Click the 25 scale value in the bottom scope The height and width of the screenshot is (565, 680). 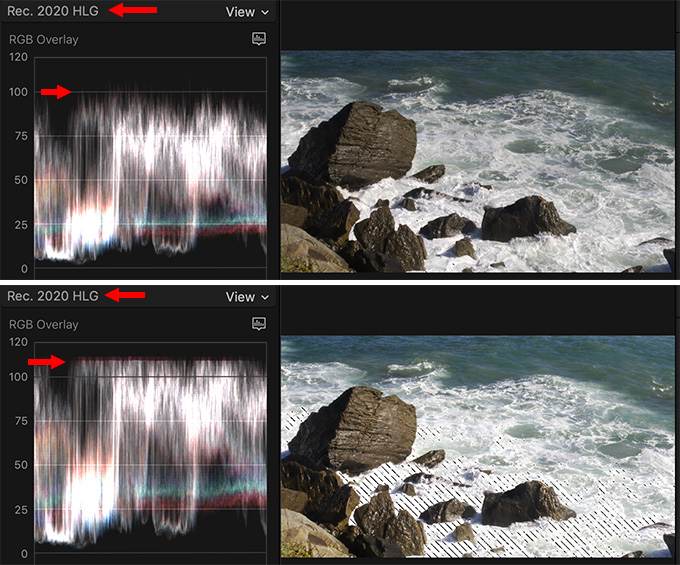(21, 510)
